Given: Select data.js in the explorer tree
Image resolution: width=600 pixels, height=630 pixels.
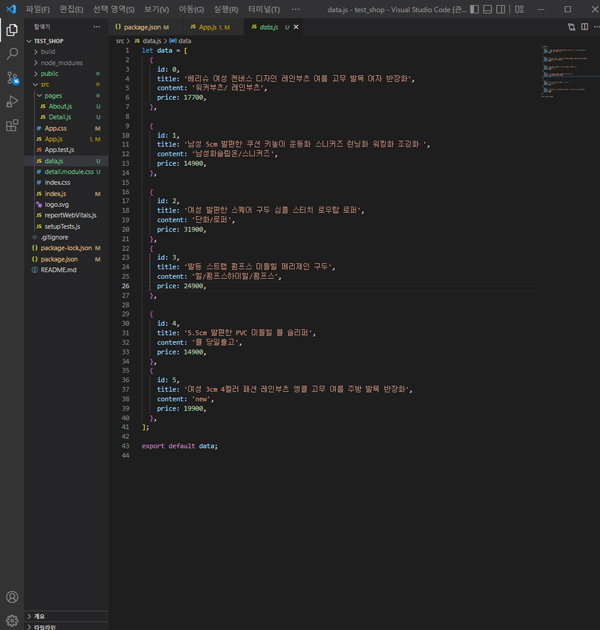Looking at the screenshot, I should tap(66, 161).
